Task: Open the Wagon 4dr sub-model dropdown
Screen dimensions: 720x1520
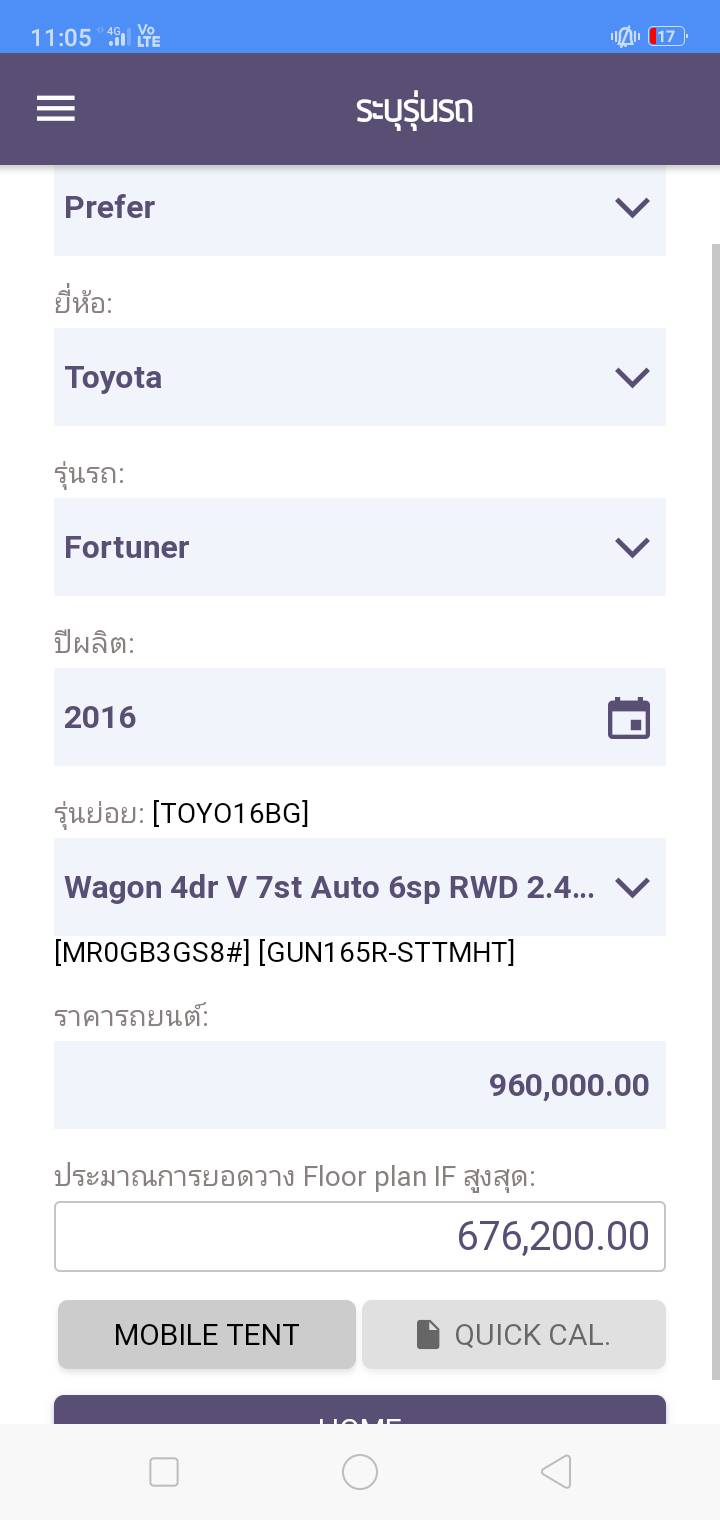Action: click(x=360, y=887)
